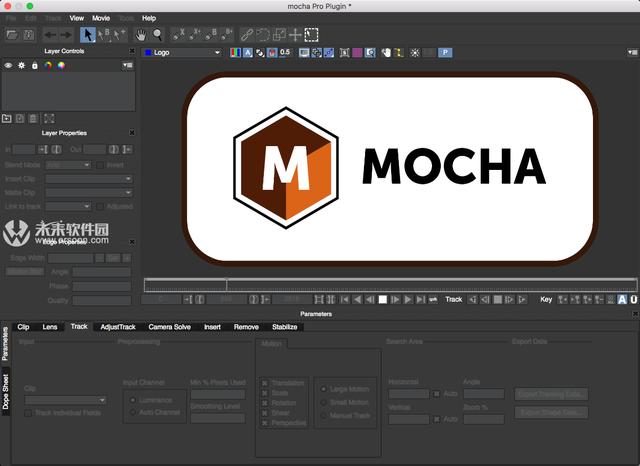Click the Open Project folder icon
Viewport: 640px width, 466px height.
[x=12, y=35]
